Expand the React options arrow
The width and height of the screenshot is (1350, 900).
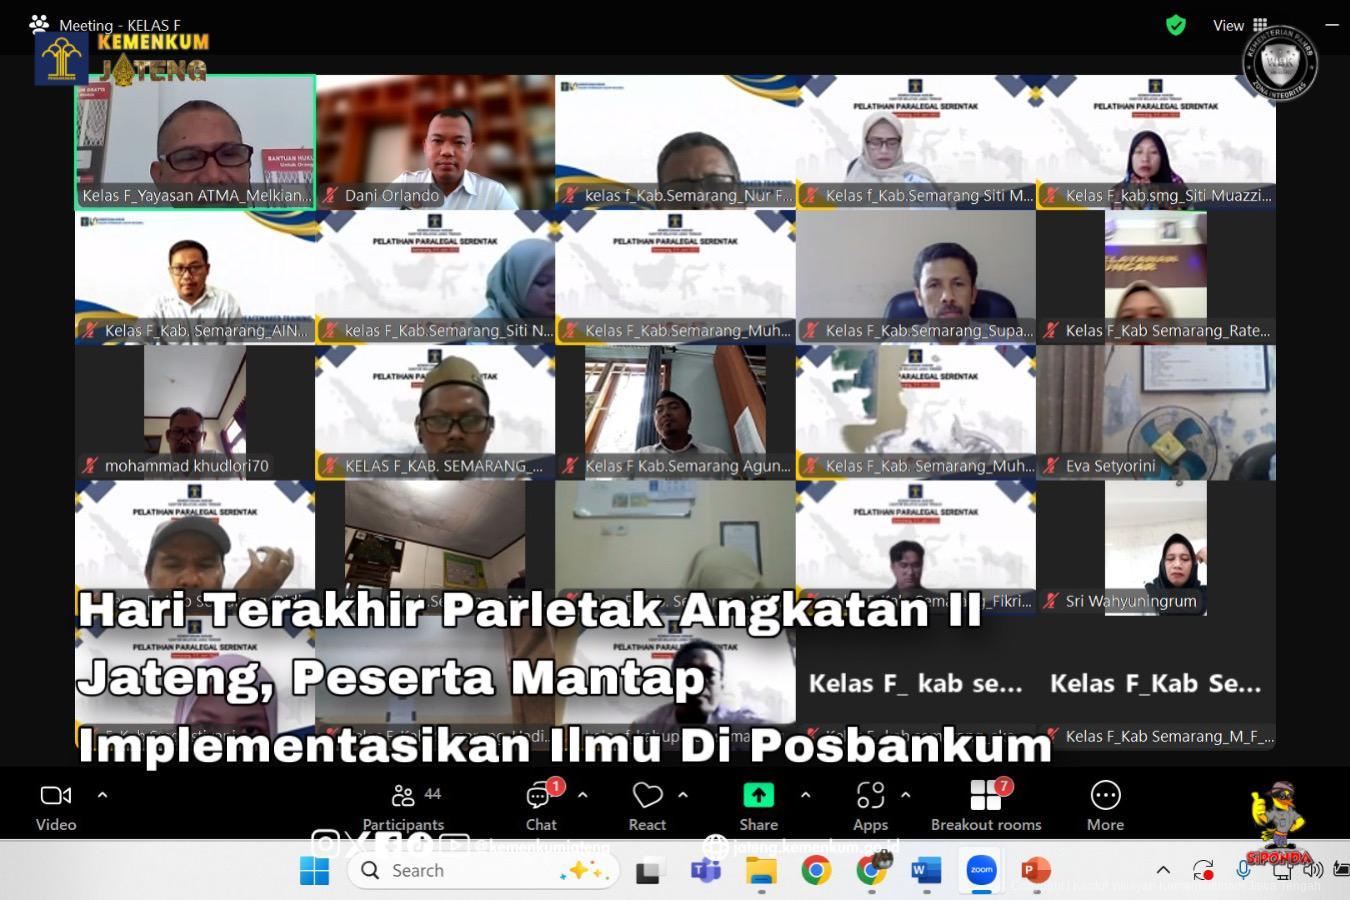pos(683,795)
